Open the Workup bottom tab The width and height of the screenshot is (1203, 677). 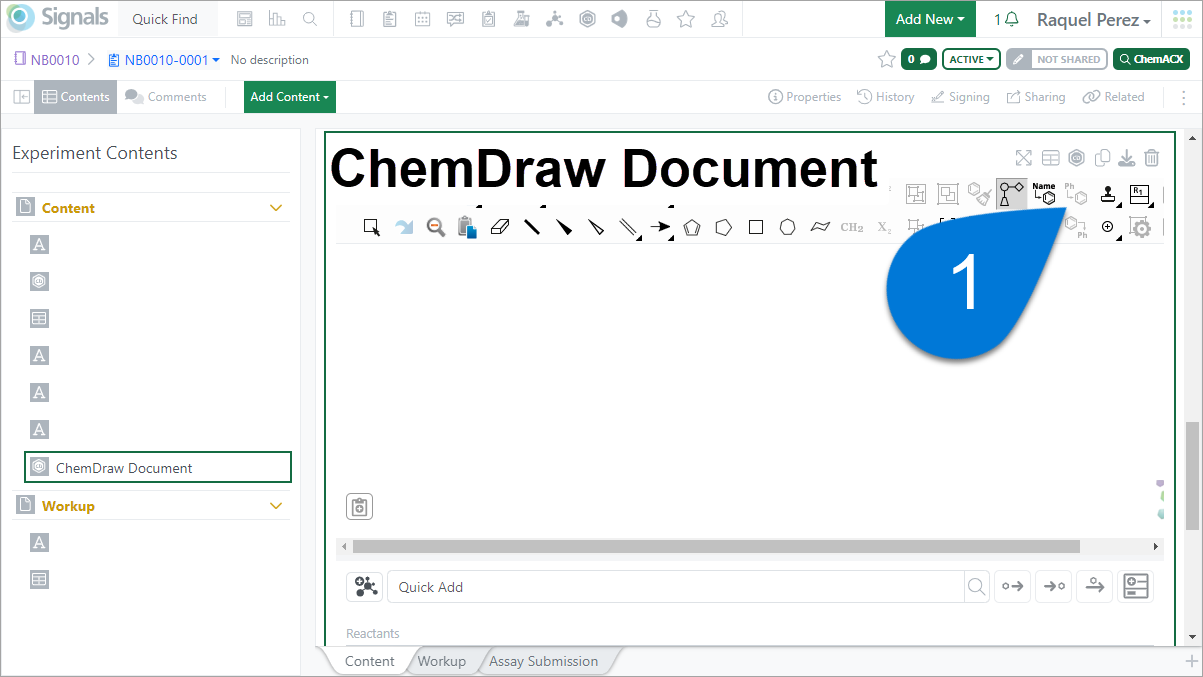click(441, 661)
